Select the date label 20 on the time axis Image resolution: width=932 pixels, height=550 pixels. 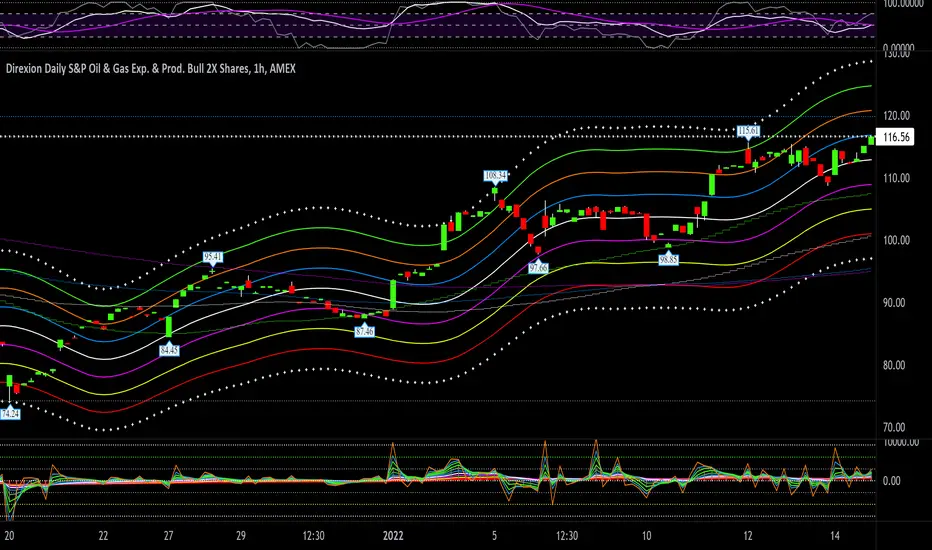[9, 536]
